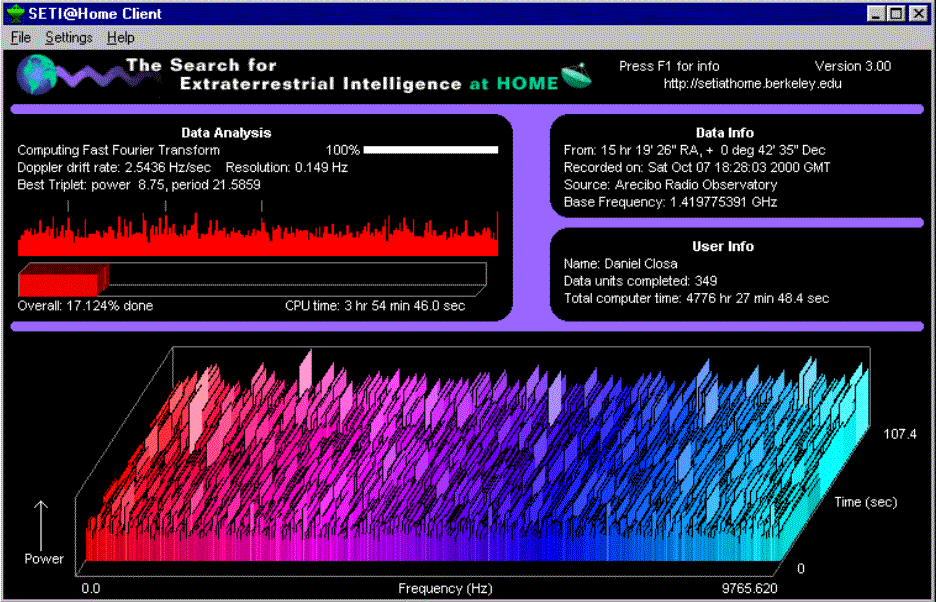Click 'Data units completed: 349'
The width and height of the screenshot is (936, 602).
coord(641,281)
